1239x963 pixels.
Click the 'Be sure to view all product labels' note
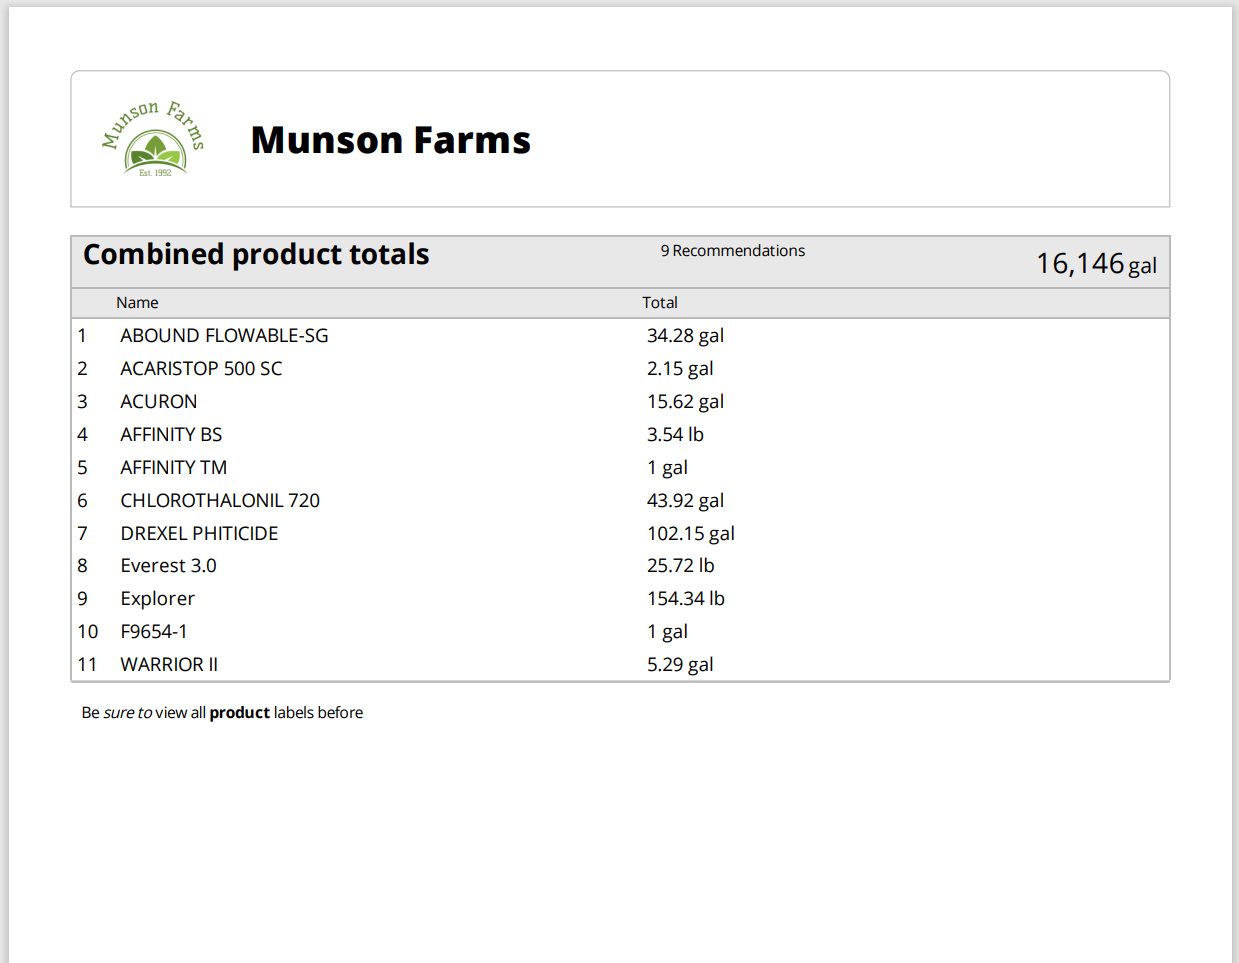tap(222, 713)
